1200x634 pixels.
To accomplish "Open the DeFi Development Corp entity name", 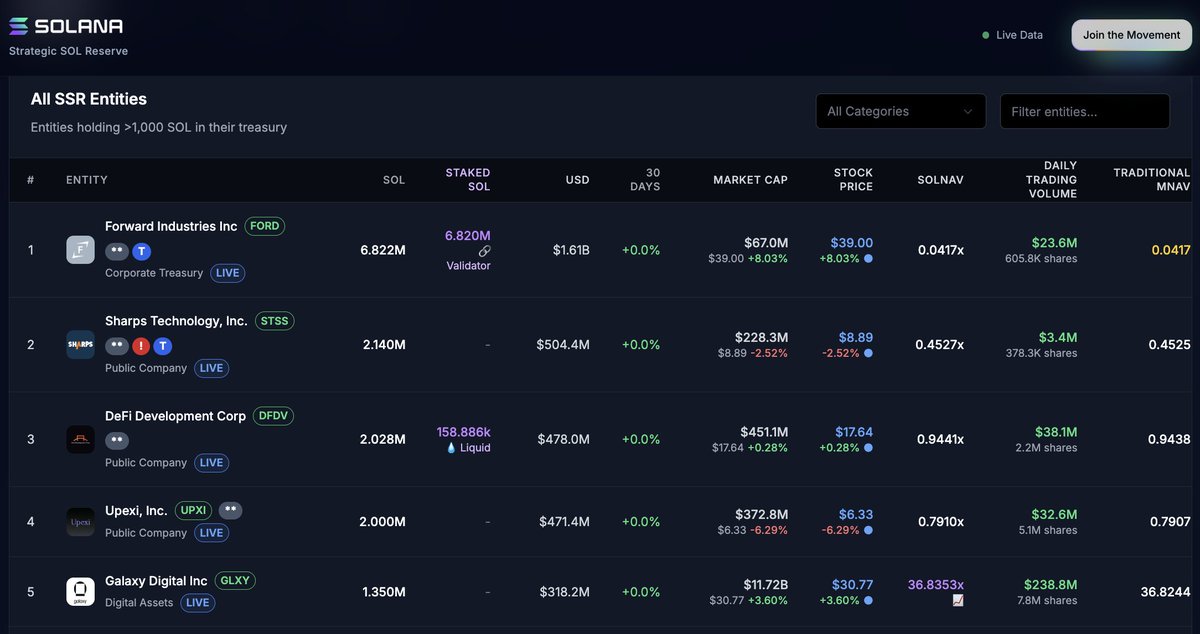I will point(175,416).
